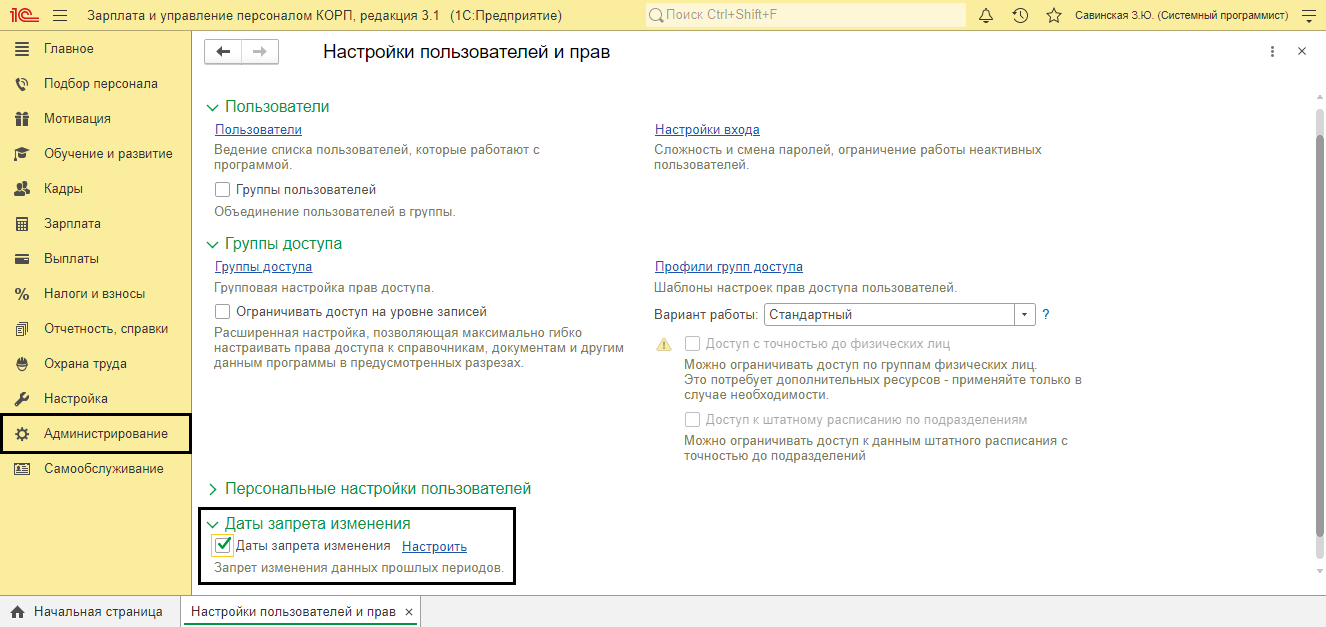Open the Зарплата section
Screen dimensions: 1326x627
[x=72, y=224]
